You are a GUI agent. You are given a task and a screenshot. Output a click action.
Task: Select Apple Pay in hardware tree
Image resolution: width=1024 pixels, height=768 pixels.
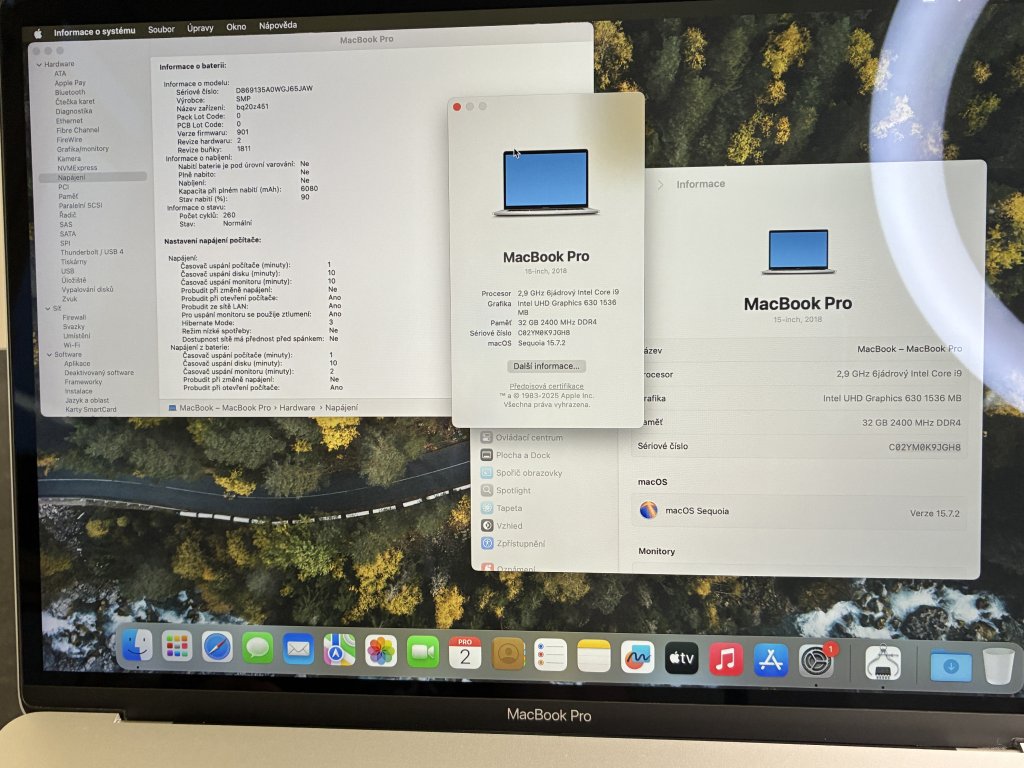[70, 83]
